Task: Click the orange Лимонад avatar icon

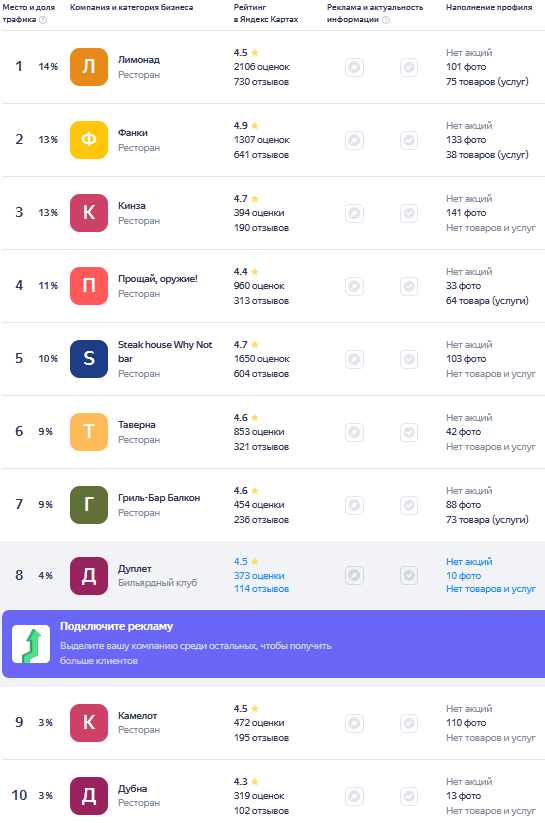Action: (x=89, y=67)
